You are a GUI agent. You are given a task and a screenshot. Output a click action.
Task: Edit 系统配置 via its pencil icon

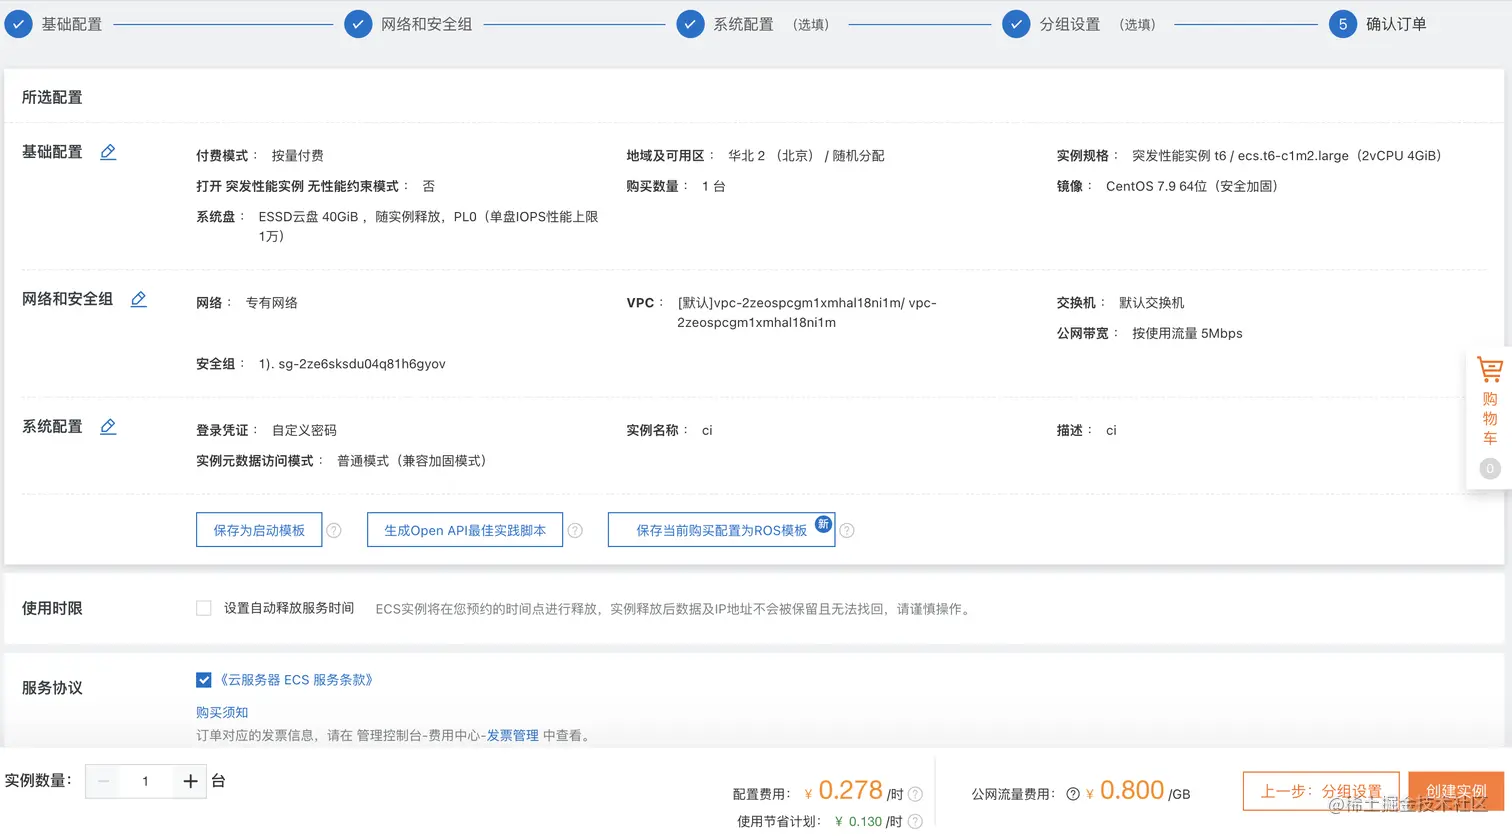point(108,425)
